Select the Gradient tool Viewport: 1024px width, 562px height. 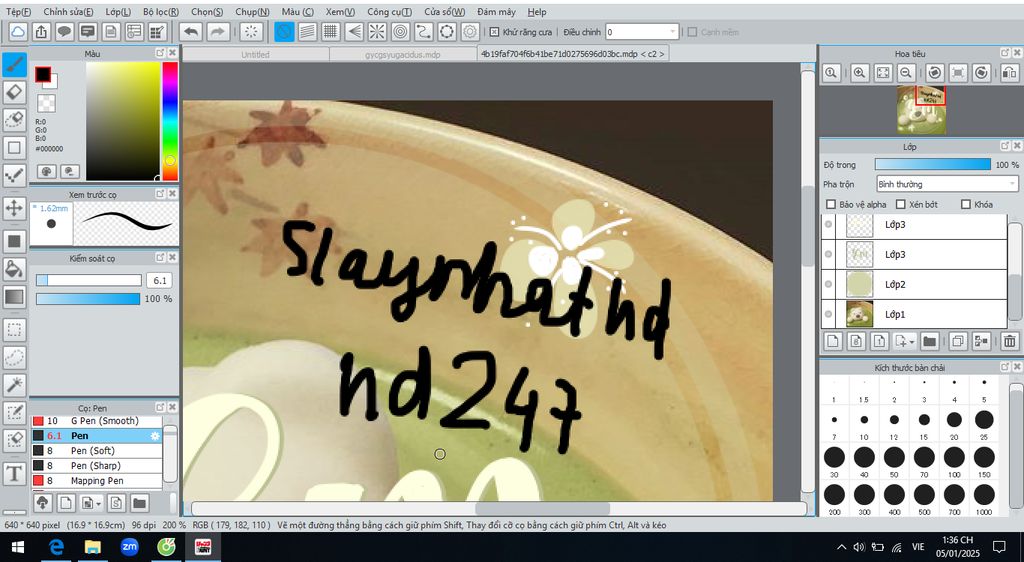[14, 297]
